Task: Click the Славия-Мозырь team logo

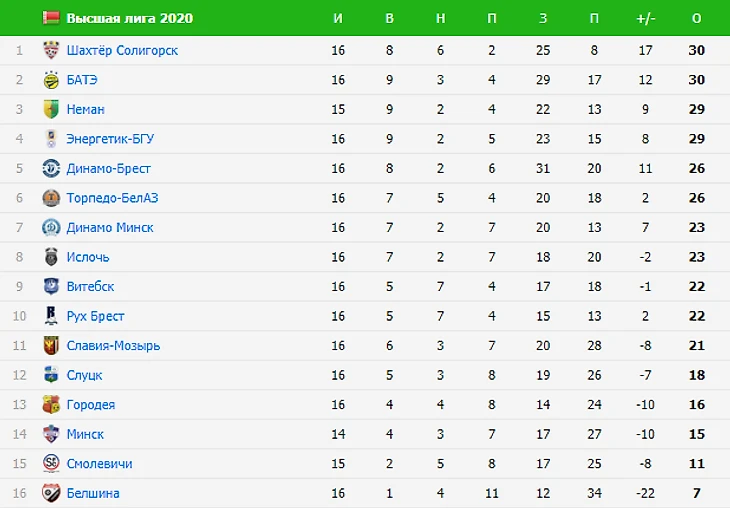Action: coord(51,346)
